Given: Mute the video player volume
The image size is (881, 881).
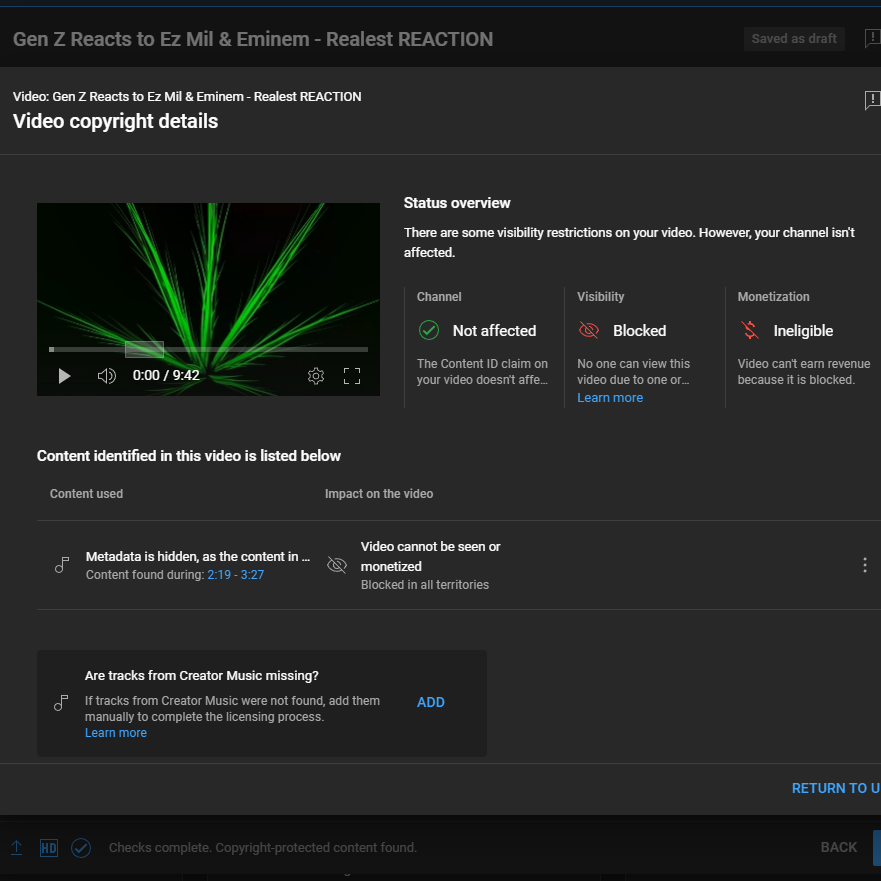Looking at the screenshot, I should click(106, 376).
